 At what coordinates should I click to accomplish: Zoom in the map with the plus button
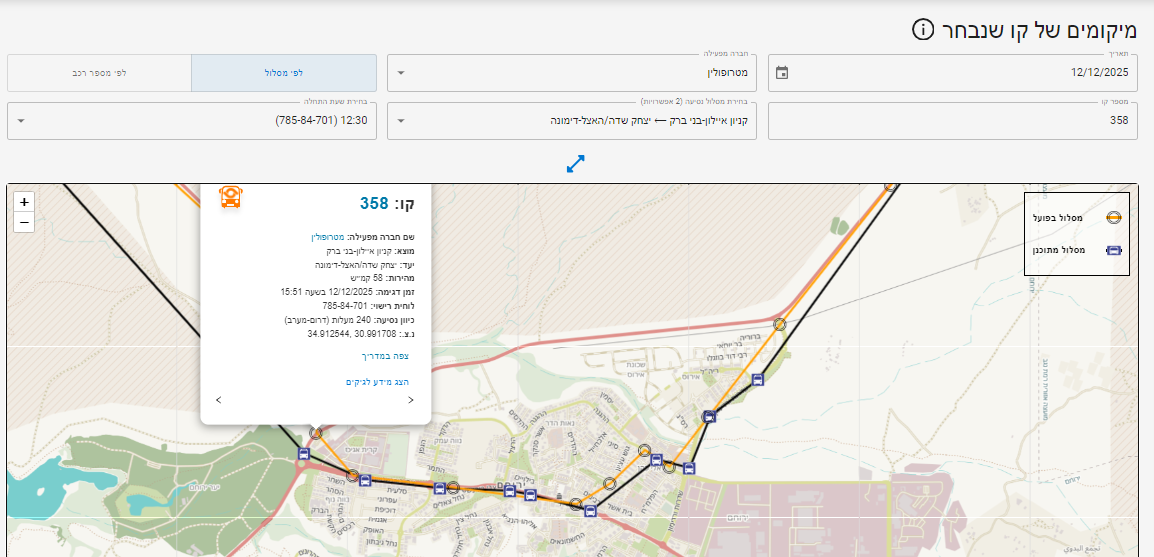(24, 202)
